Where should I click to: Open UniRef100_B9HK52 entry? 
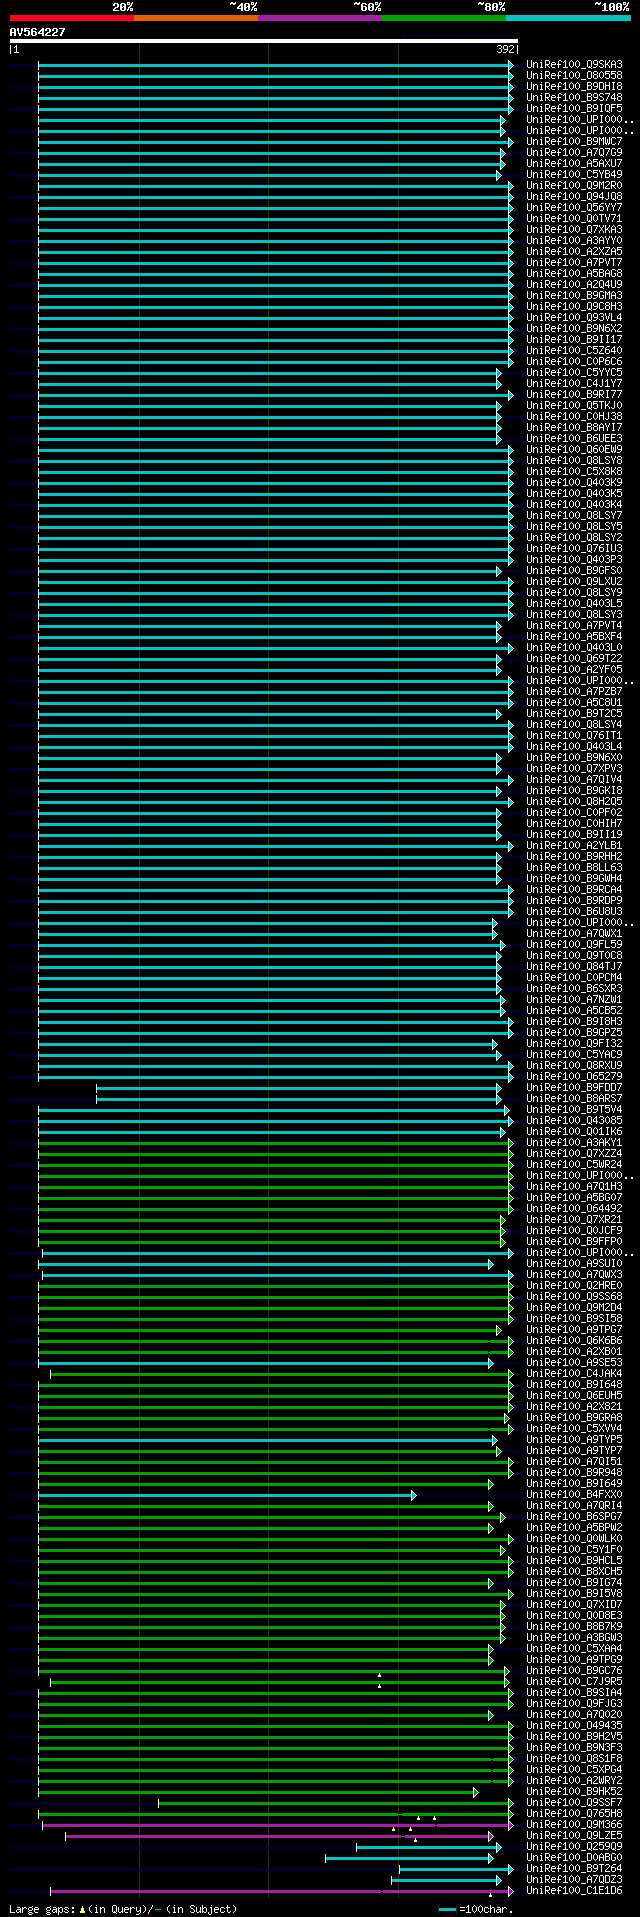click(x=574, y=1791)
